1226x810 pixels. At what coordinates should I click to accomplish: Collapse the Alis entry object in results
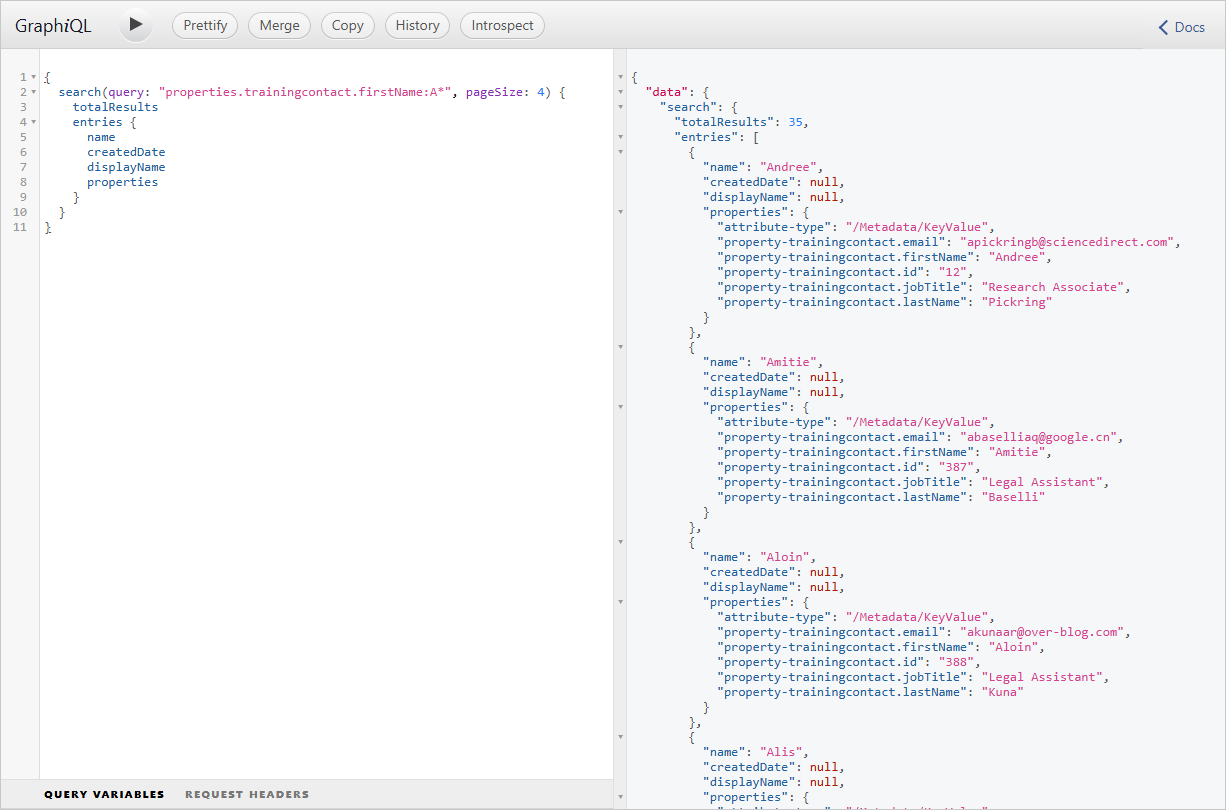620,737
